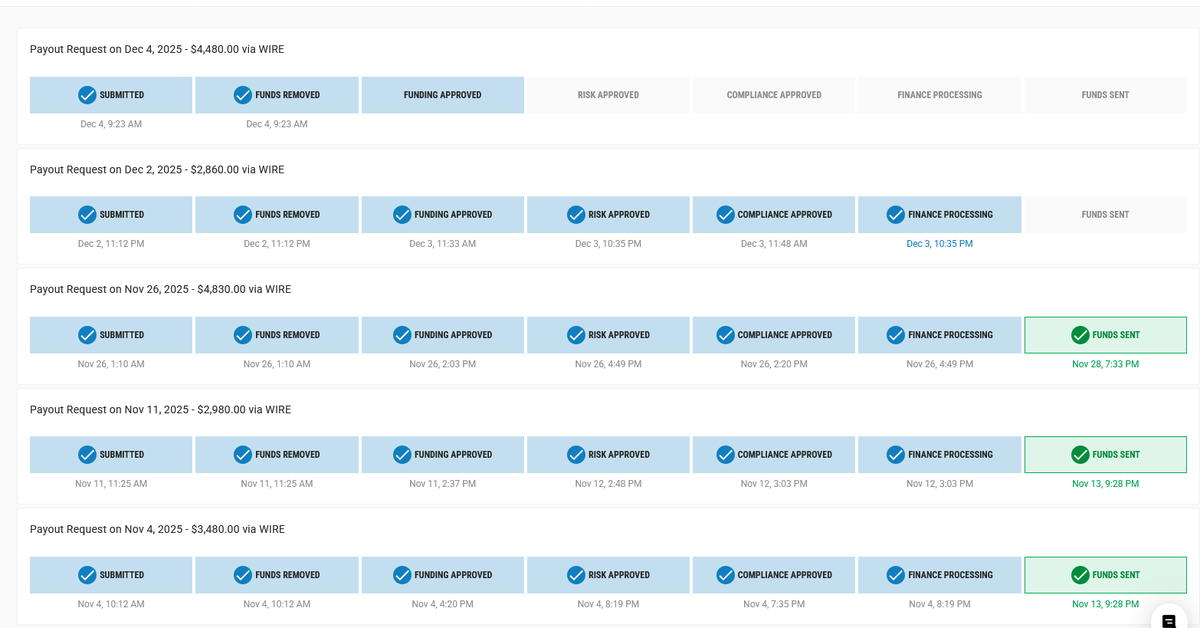Click the Nov 26, 2:03 PM timestamp

pos(443,364)
